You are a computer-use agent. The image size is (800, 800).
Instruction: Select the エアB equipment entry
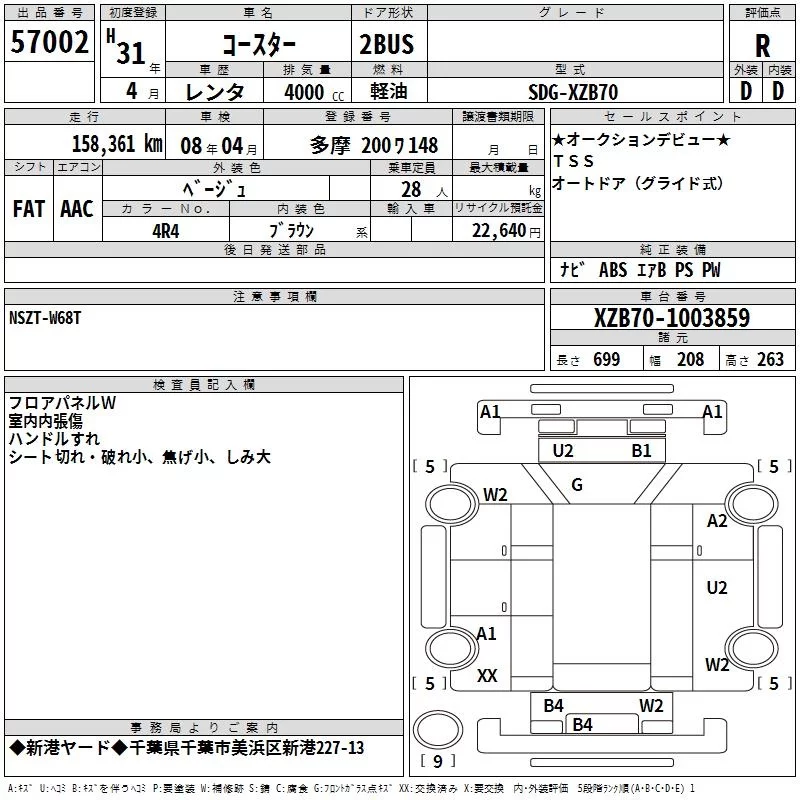[652, 269]
